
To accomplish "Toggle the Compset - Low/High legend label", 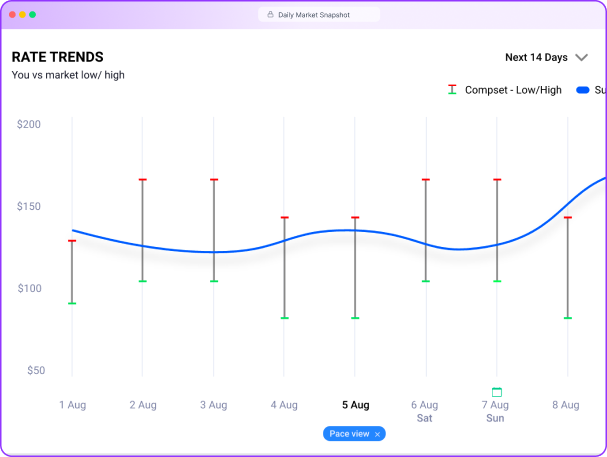I will click(x=513, y=90).
